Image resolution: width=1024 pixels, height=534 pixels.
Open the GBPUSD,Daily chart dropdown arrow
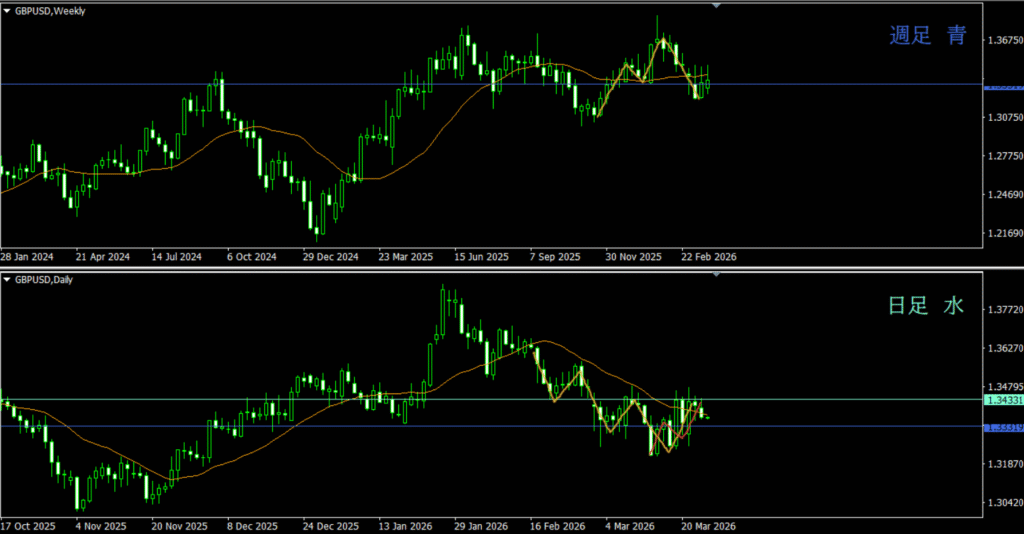(7, 281)
